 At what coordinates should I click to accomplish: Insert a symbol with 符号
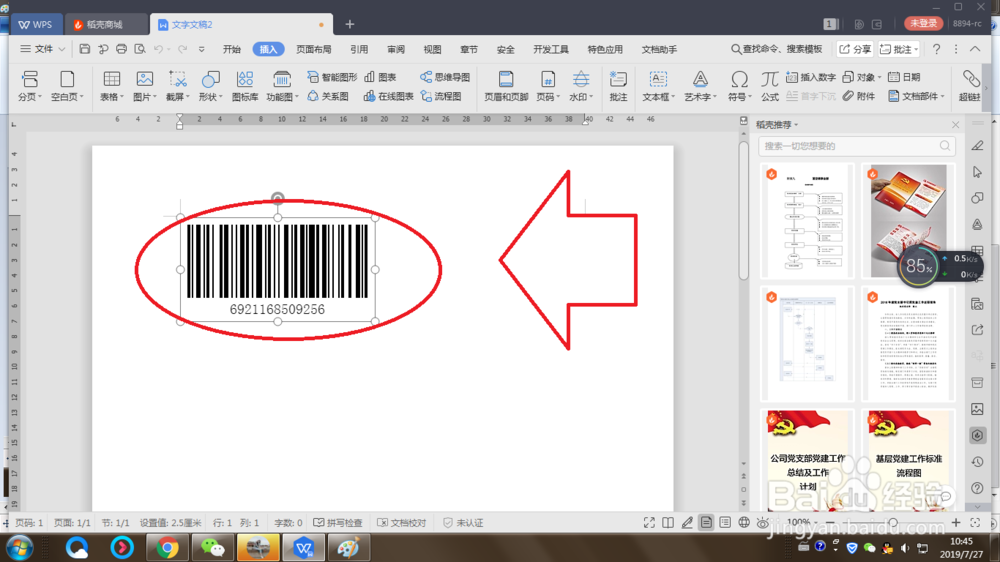[x=739, y=86]
